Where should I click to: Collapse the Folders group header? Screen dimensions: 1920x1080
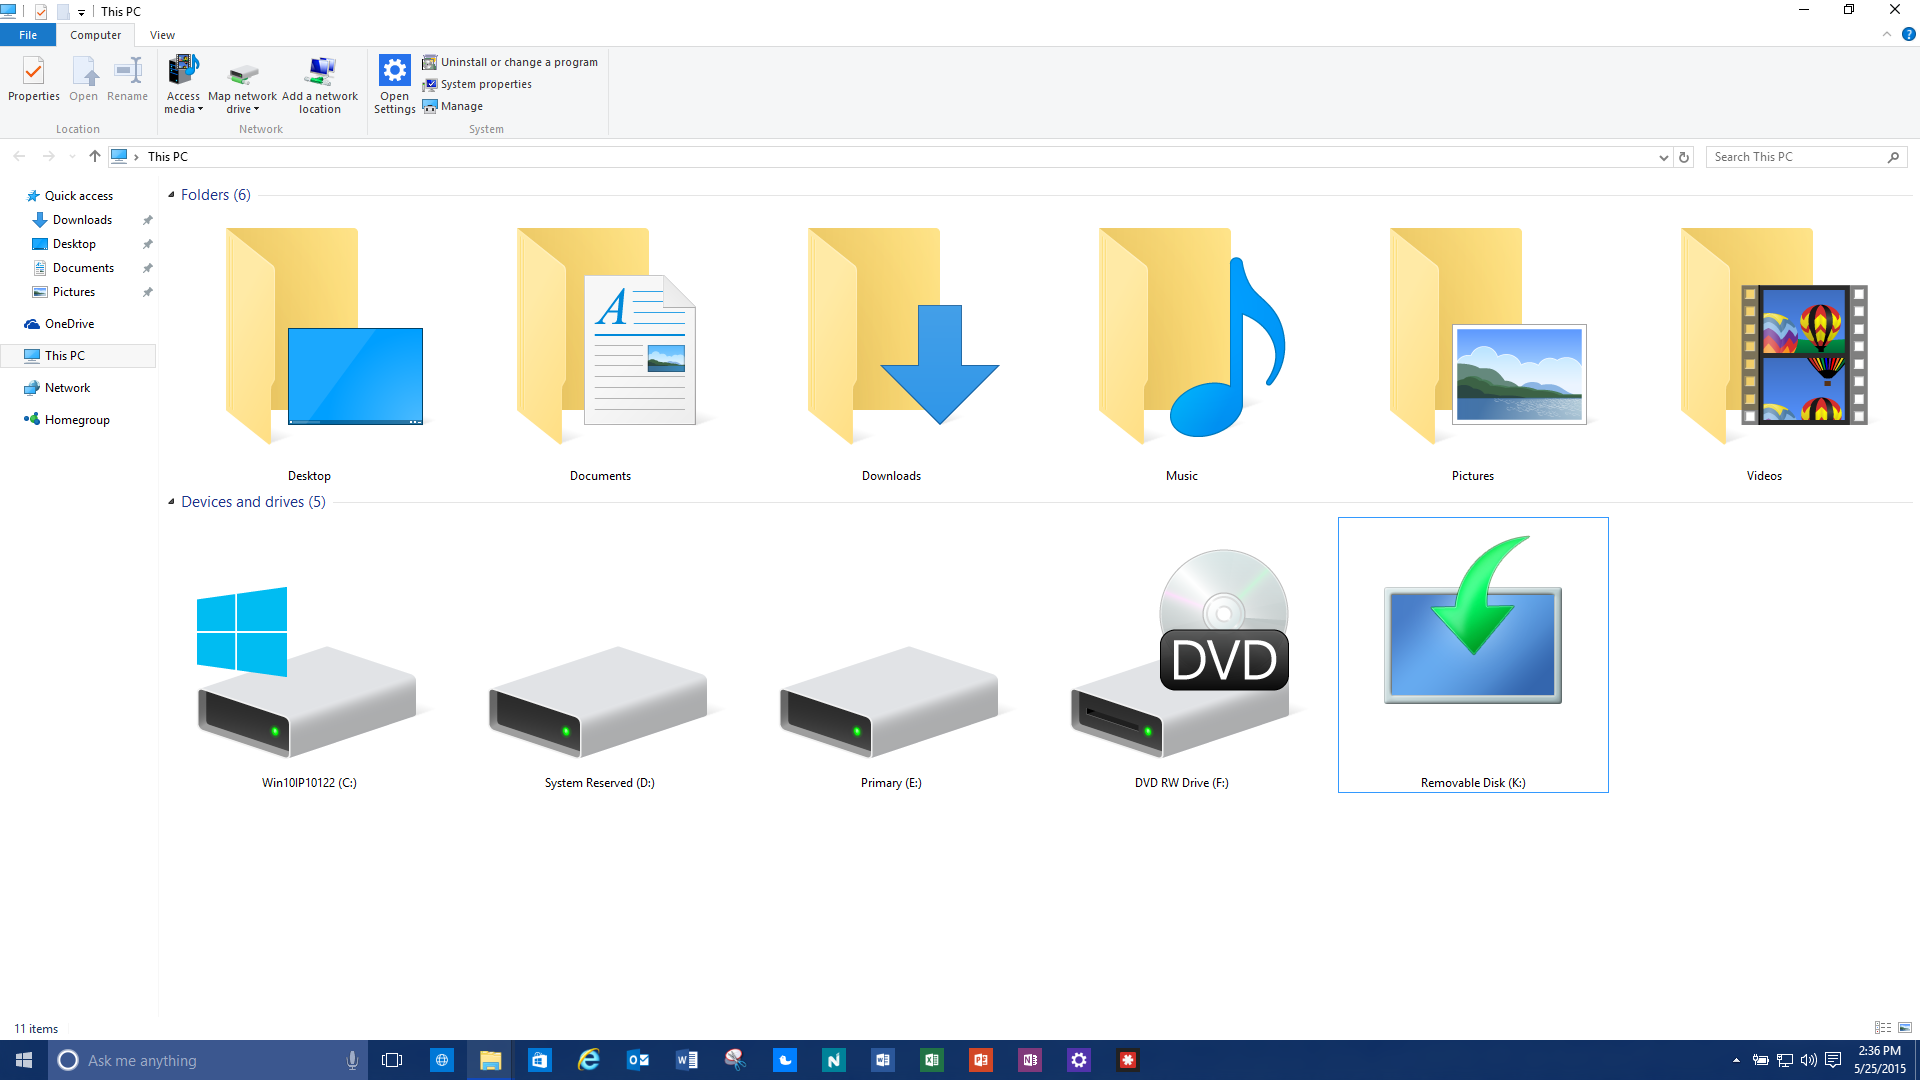[x=171, y=195]
